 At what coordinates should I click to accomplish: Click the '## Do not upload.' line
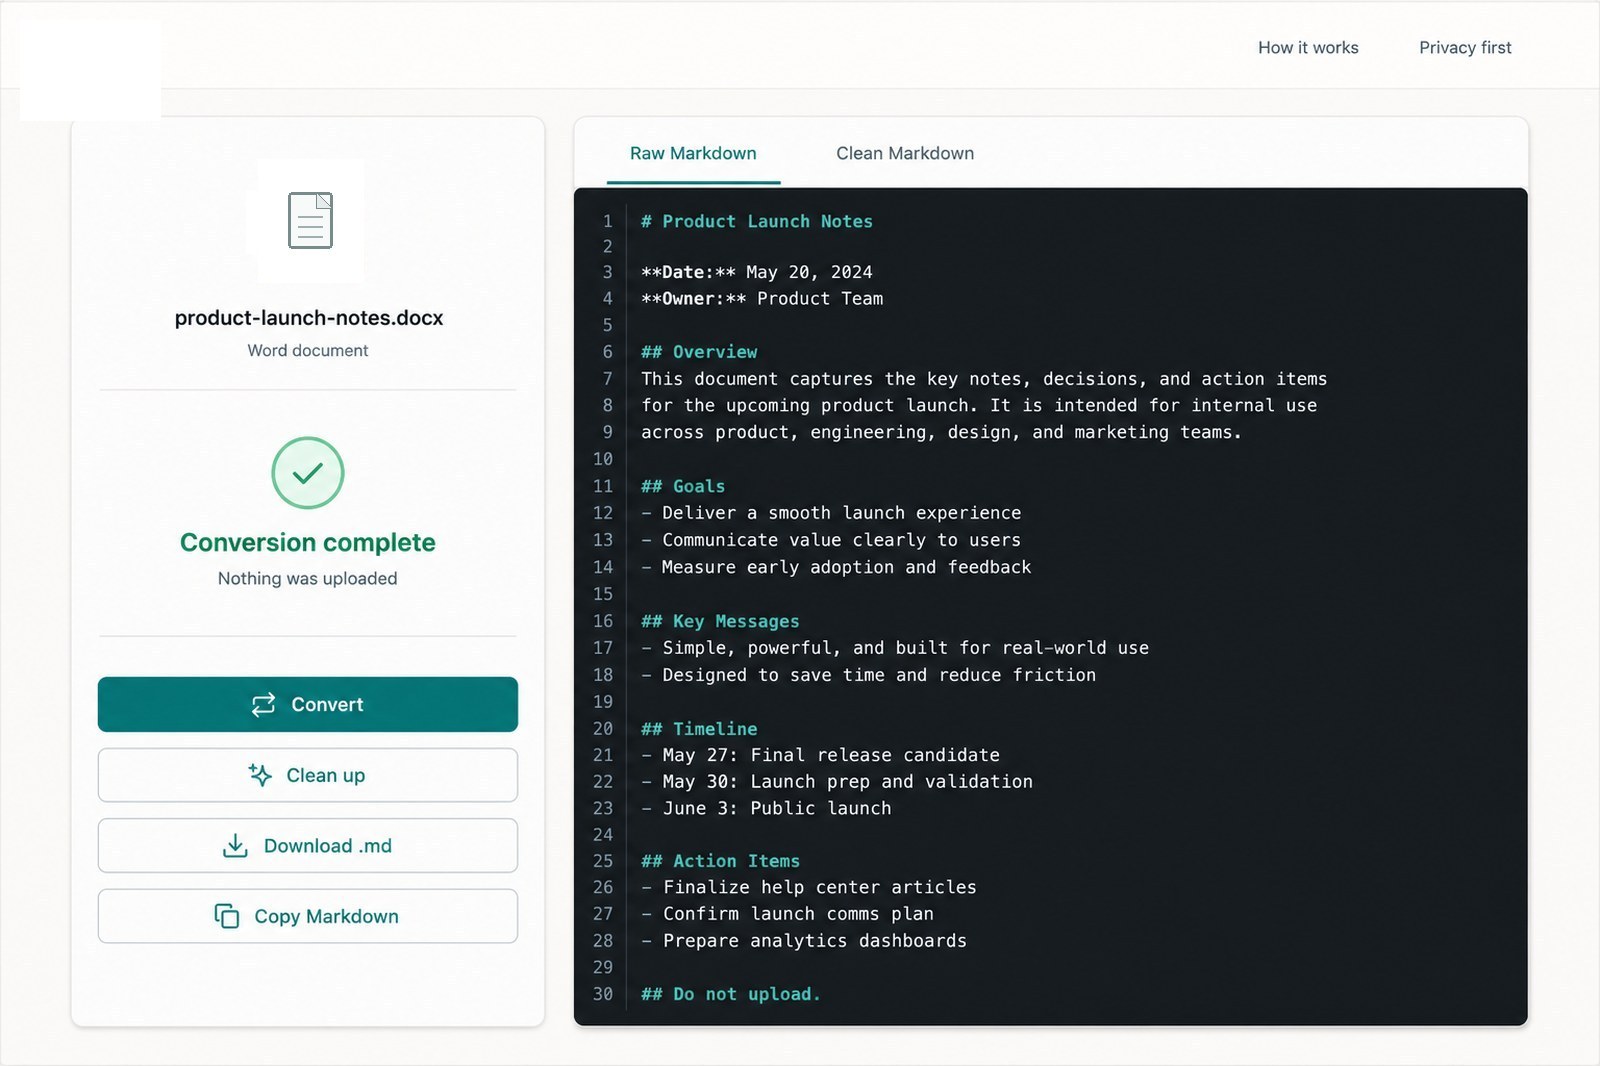coord(731,994)
